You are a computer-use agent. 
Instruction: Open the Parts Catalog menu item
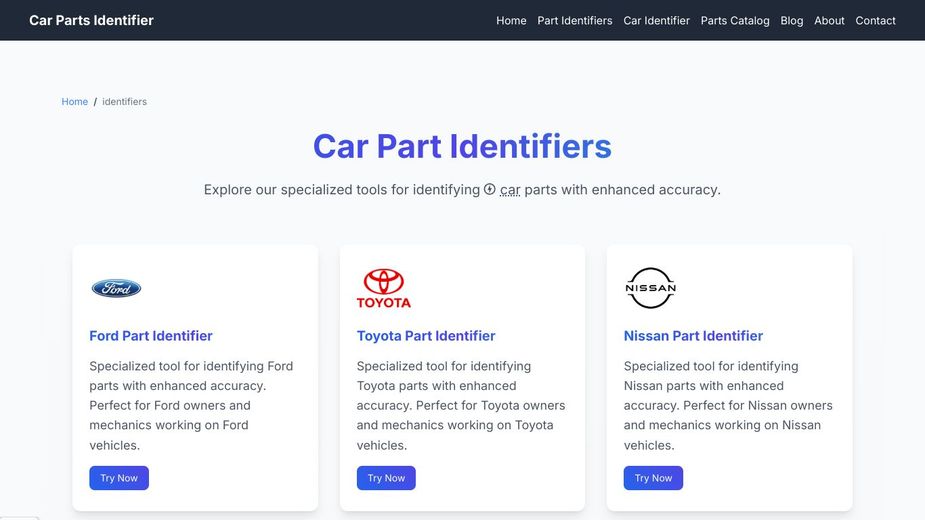pyautogui.click(x=735, y=20)
